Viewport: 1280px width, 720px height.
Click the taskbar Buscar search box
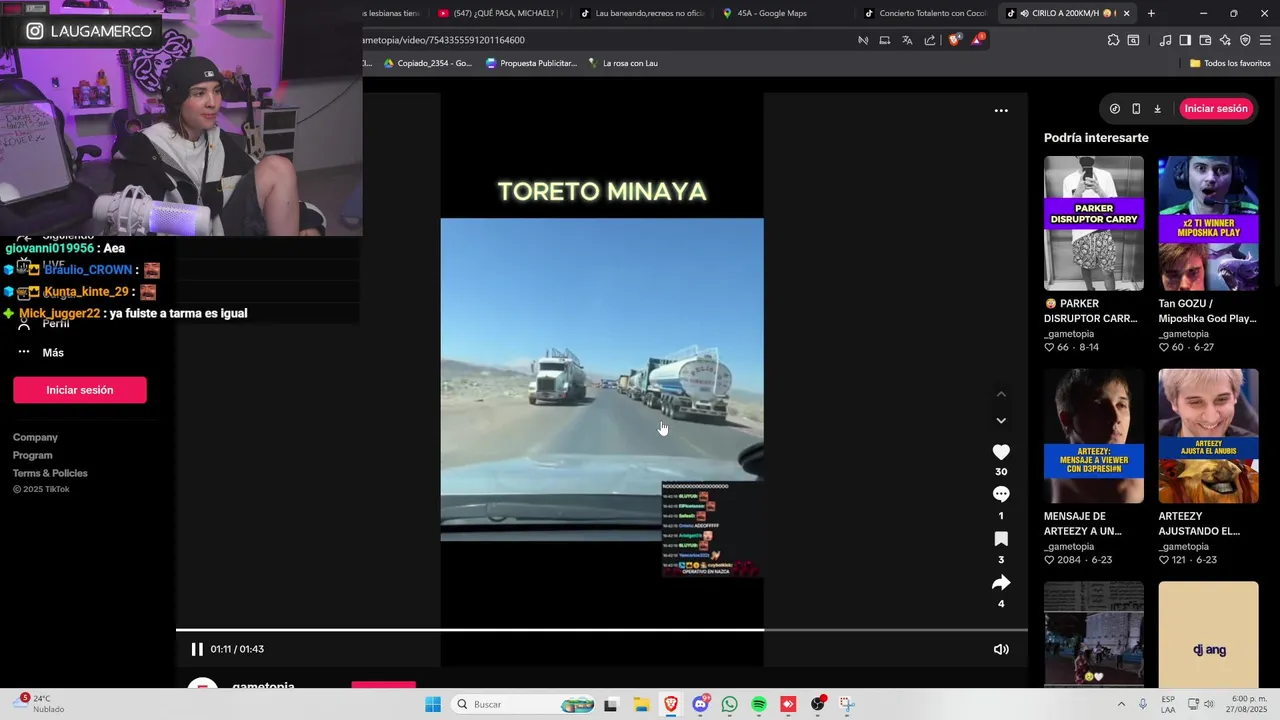[525, 704]
